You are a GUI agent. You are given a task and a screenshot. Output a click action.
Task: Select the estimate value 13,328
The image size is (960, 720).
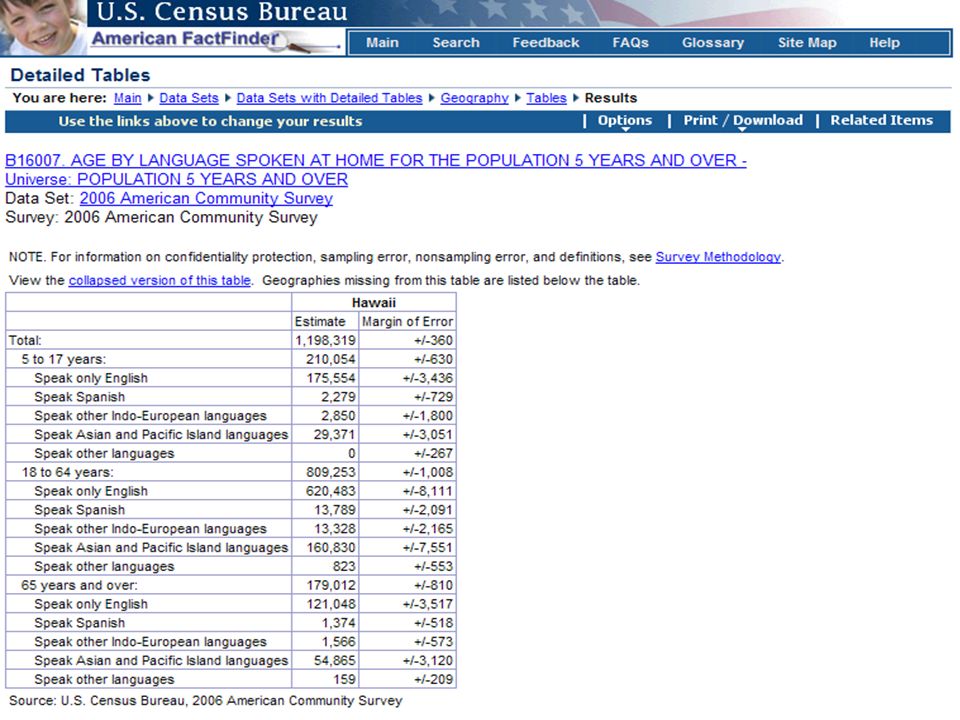334,529
